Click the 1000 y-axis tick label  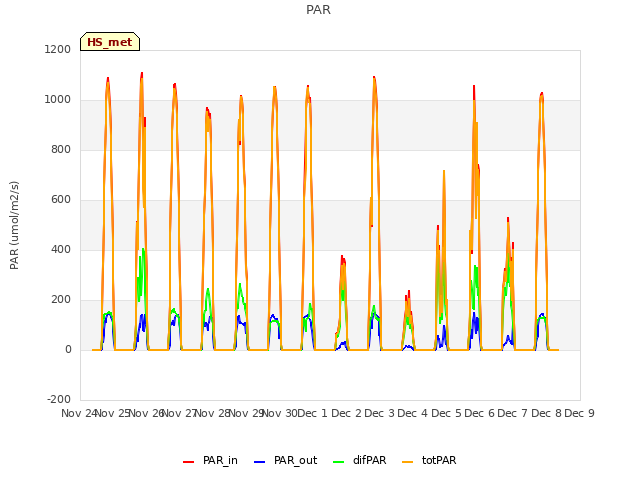pos(58,100)
